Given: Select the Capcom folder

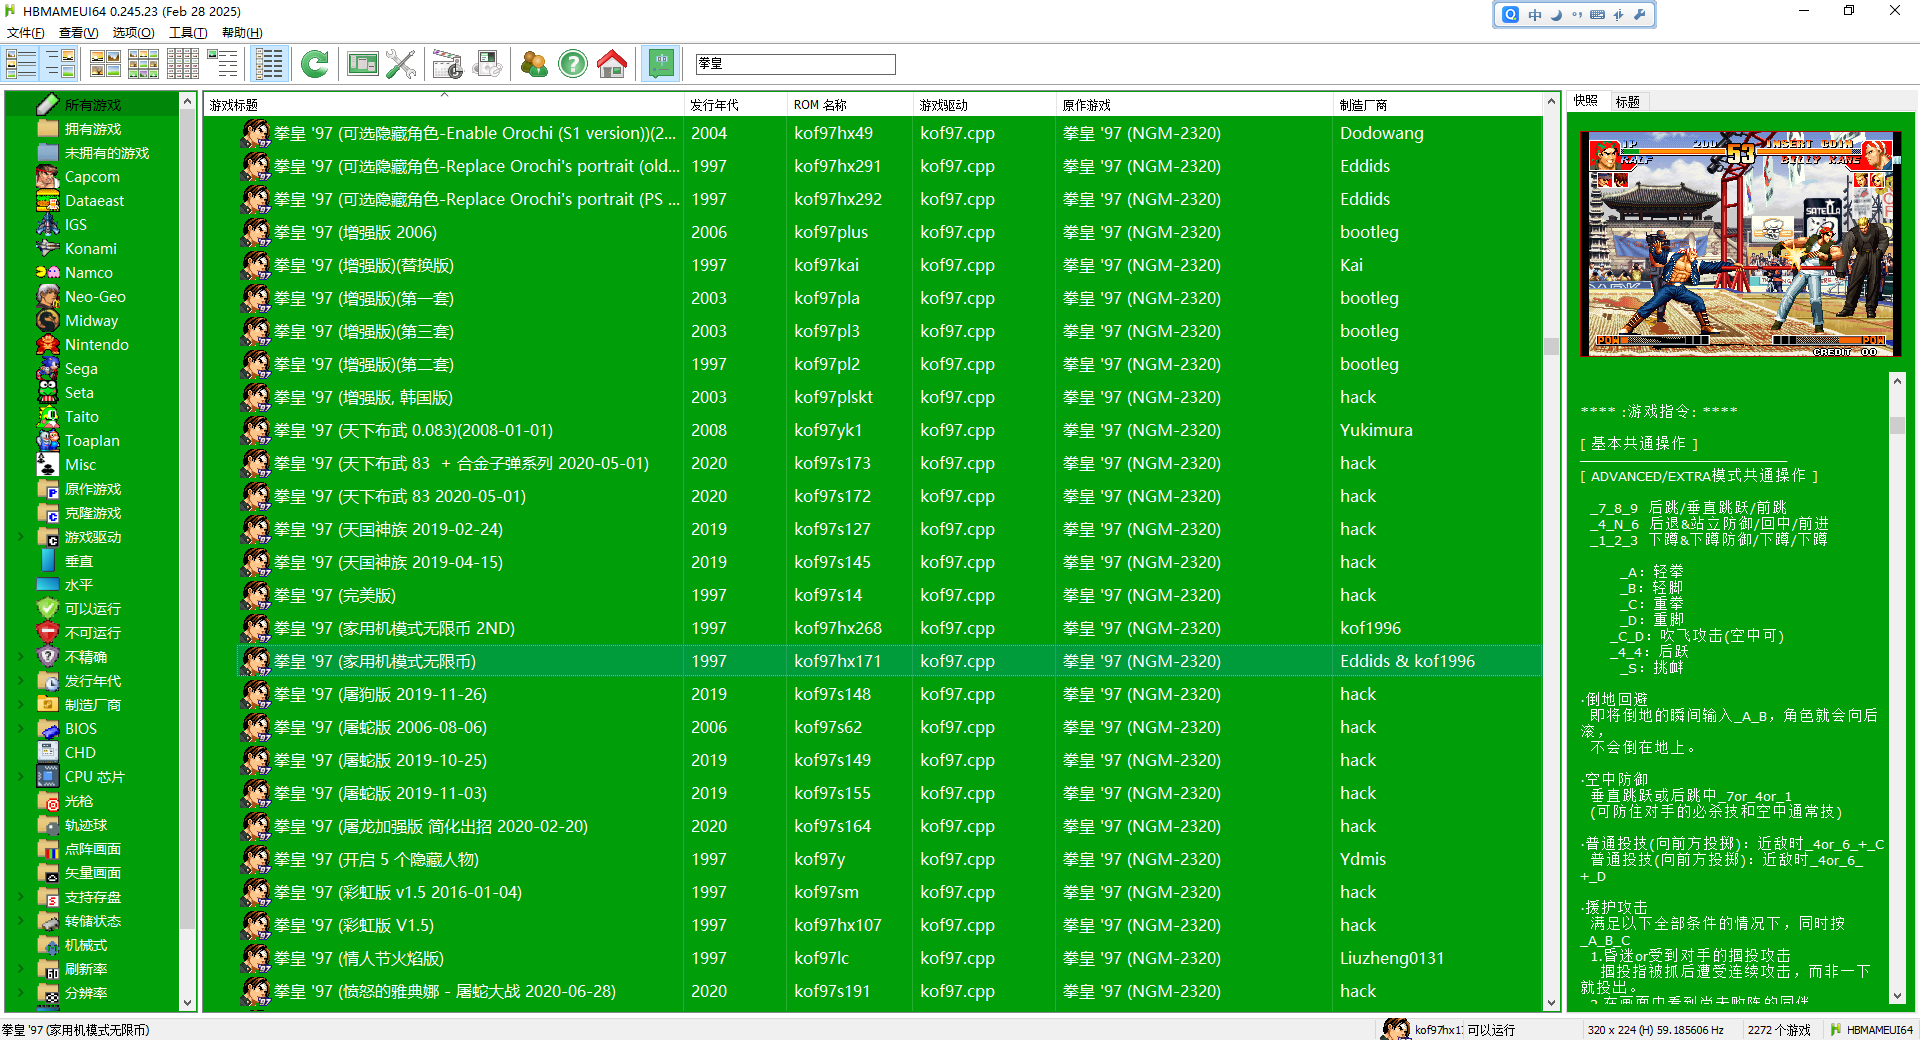Looking at the screenshot, I should coord(92,177).
